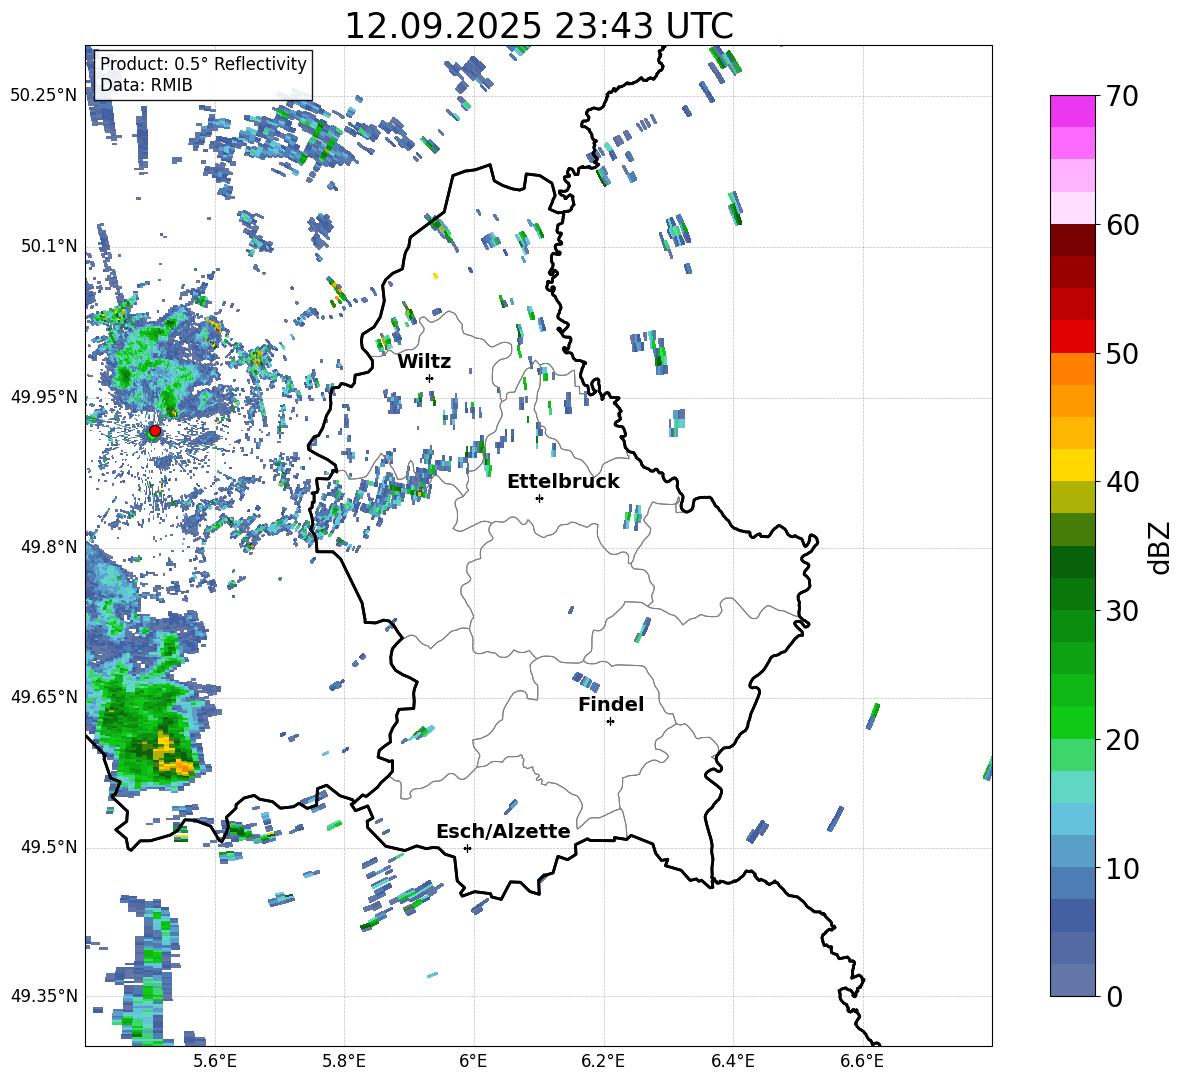Click the colorbar tick value 10
1184x1081 pixels.
pos(1122,868)
